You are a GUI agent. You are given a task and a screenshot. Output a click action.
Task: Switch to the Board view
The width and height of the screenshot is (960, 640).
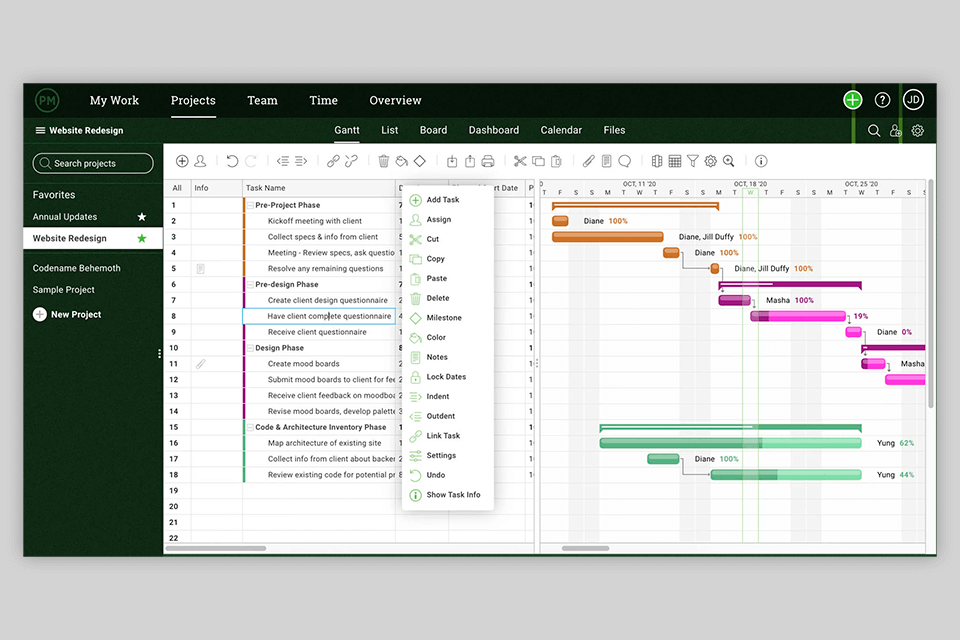[x=433, y=130]
